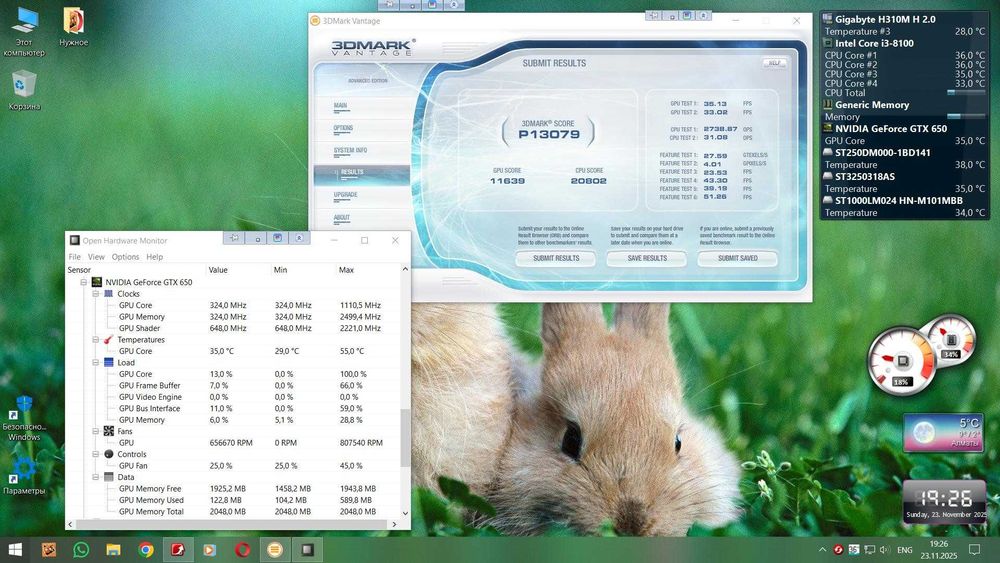Screen dimensions: 1000x563
Task: Click the volume speaker icon in system tray
Action: point(885,550)
